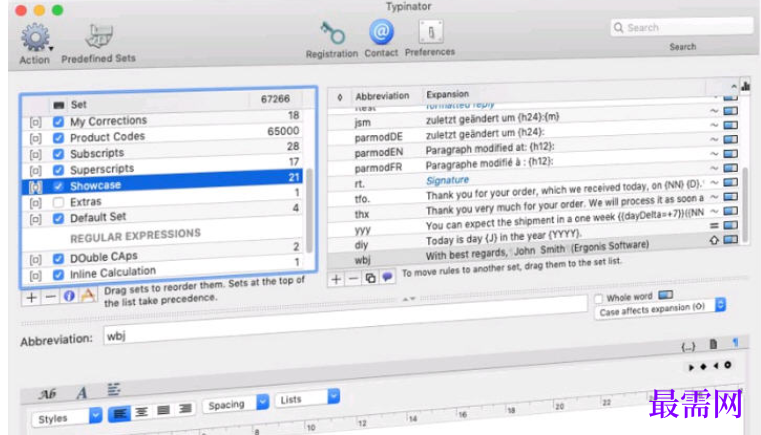Viewport: 761px width, 435px height.
Task: Open statistics bar chart icon
Action: tap(745, 86)
